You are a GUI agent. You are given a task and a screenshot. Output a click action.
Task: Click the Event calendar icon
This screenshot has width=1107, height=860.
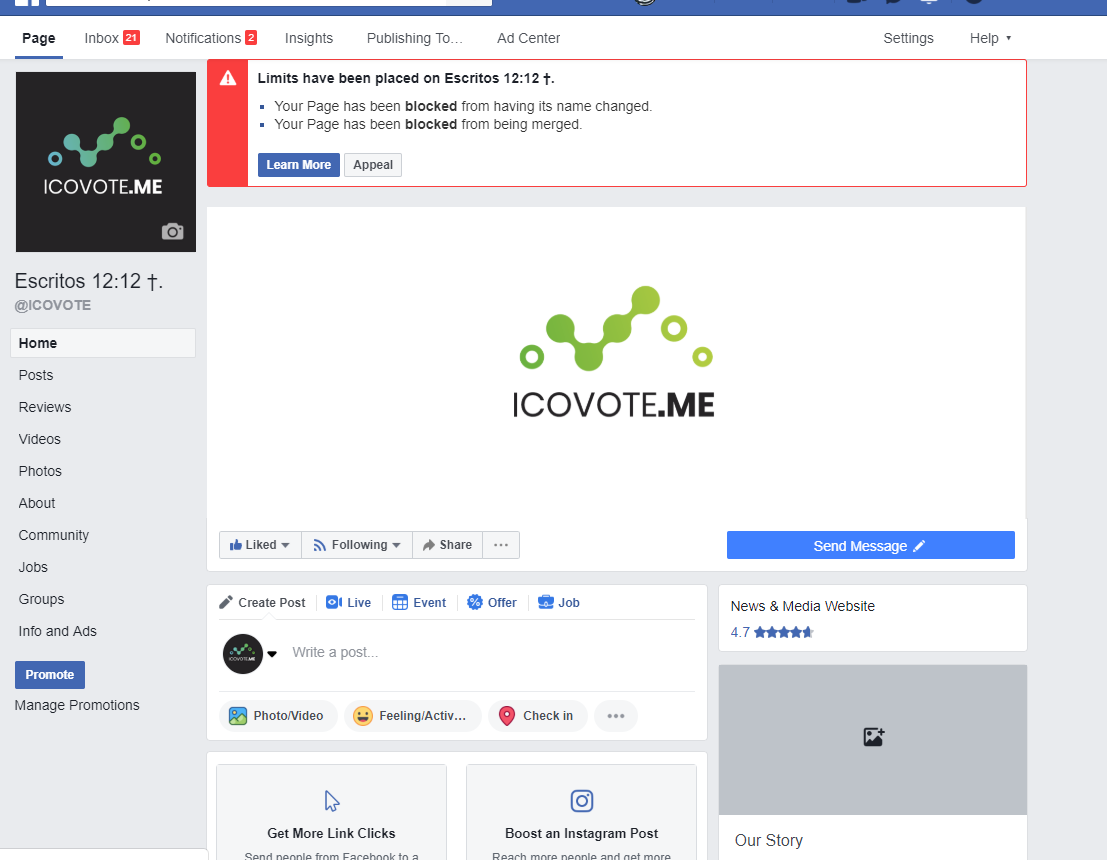(400, 602)
